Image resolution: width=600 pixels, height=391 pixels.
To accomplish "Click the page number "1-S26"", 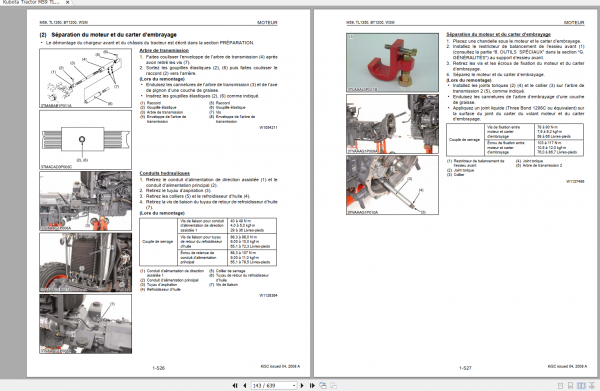I will coord(158,368).
